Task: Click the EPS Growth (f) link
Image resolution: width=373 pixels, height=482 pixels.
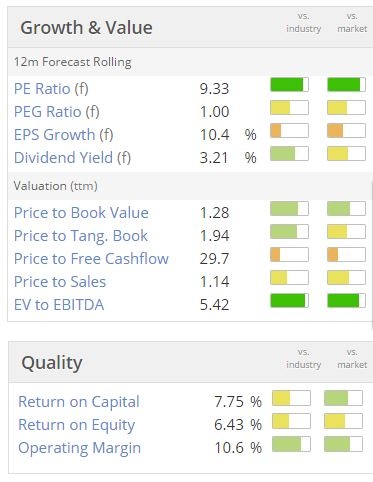Action: 64,135
